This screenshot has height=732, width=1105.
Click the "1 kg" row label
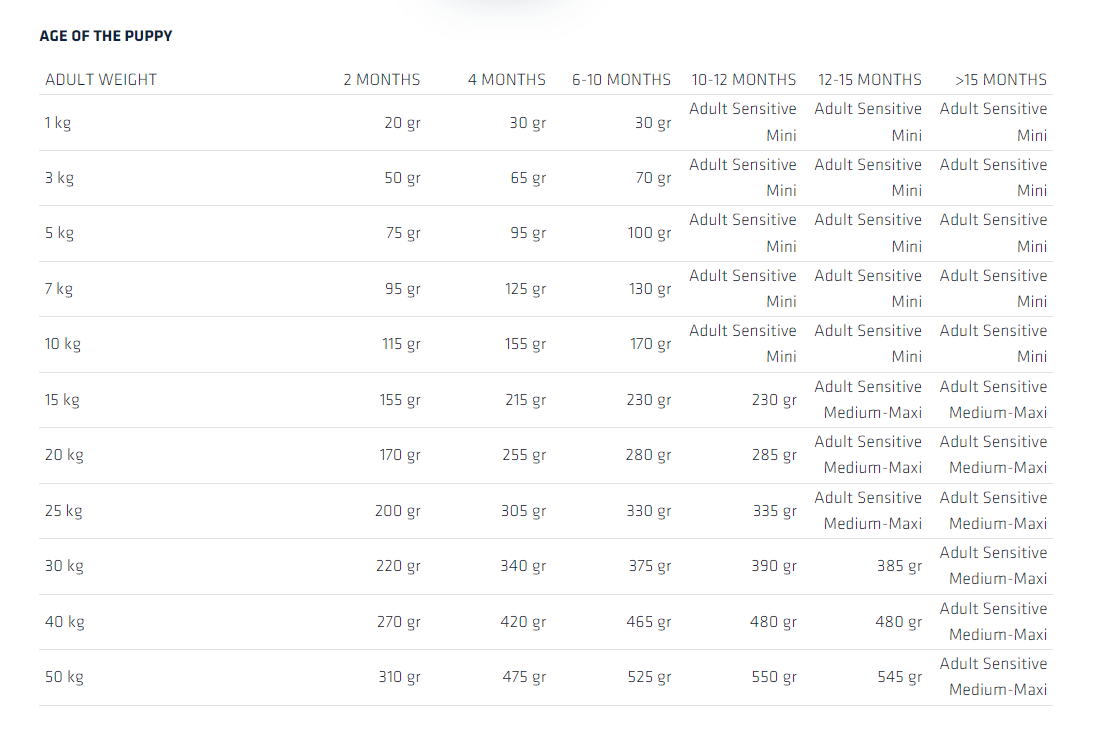58,123
